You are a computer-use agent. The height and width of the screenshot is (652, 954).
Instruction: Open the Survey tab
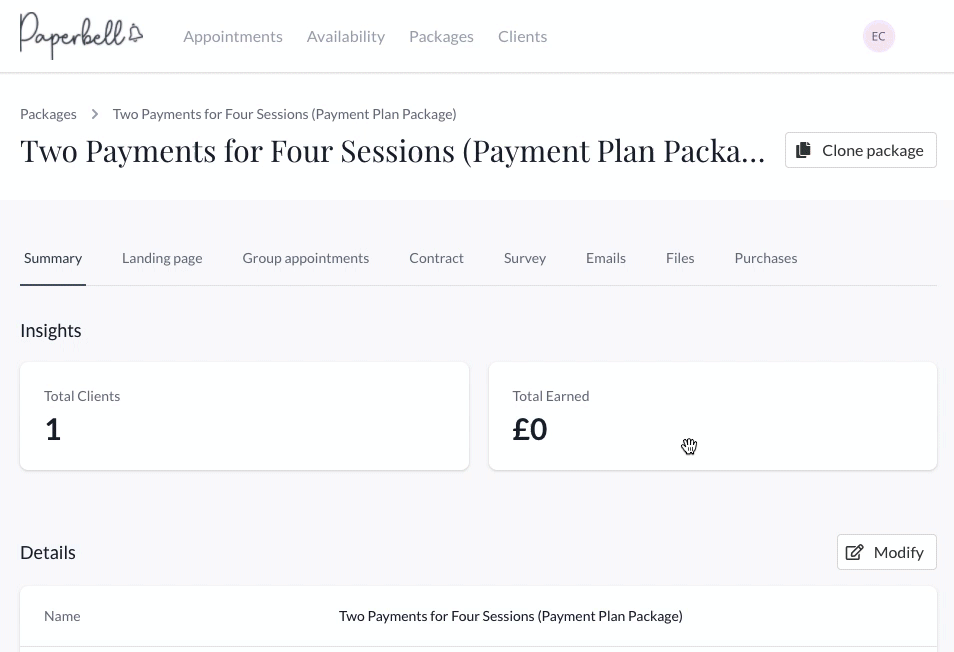click(x=524, y=258)
